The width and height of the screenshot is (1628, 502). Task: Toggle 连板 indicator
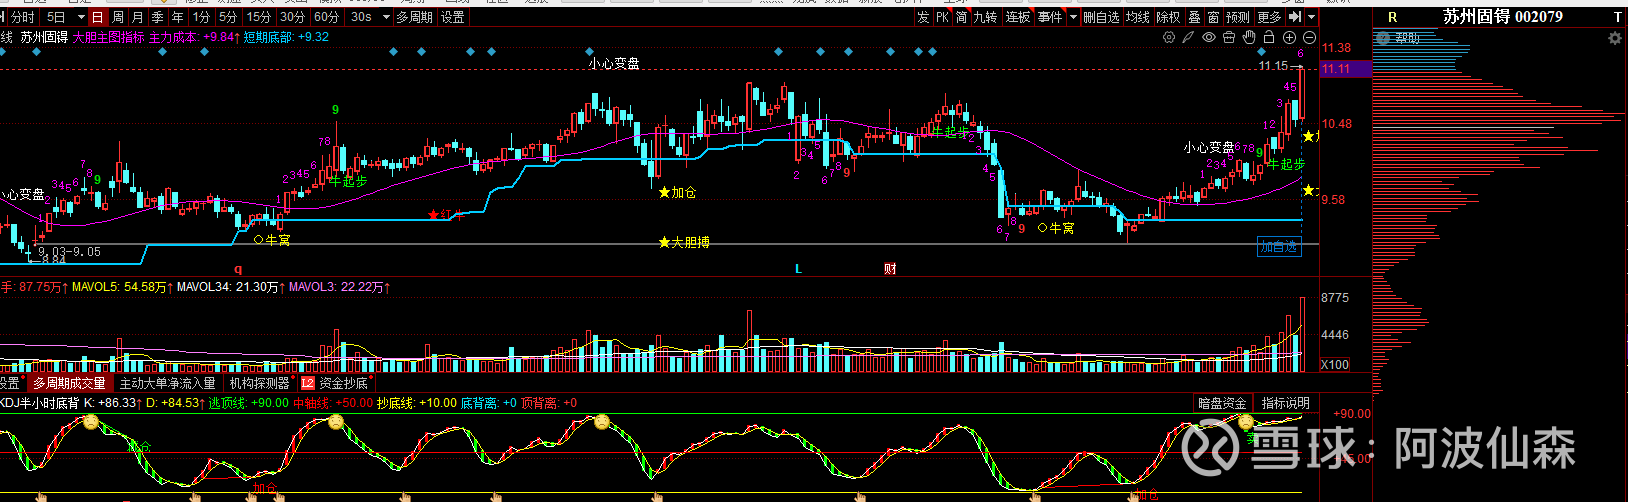click(x=1018, y=17)
